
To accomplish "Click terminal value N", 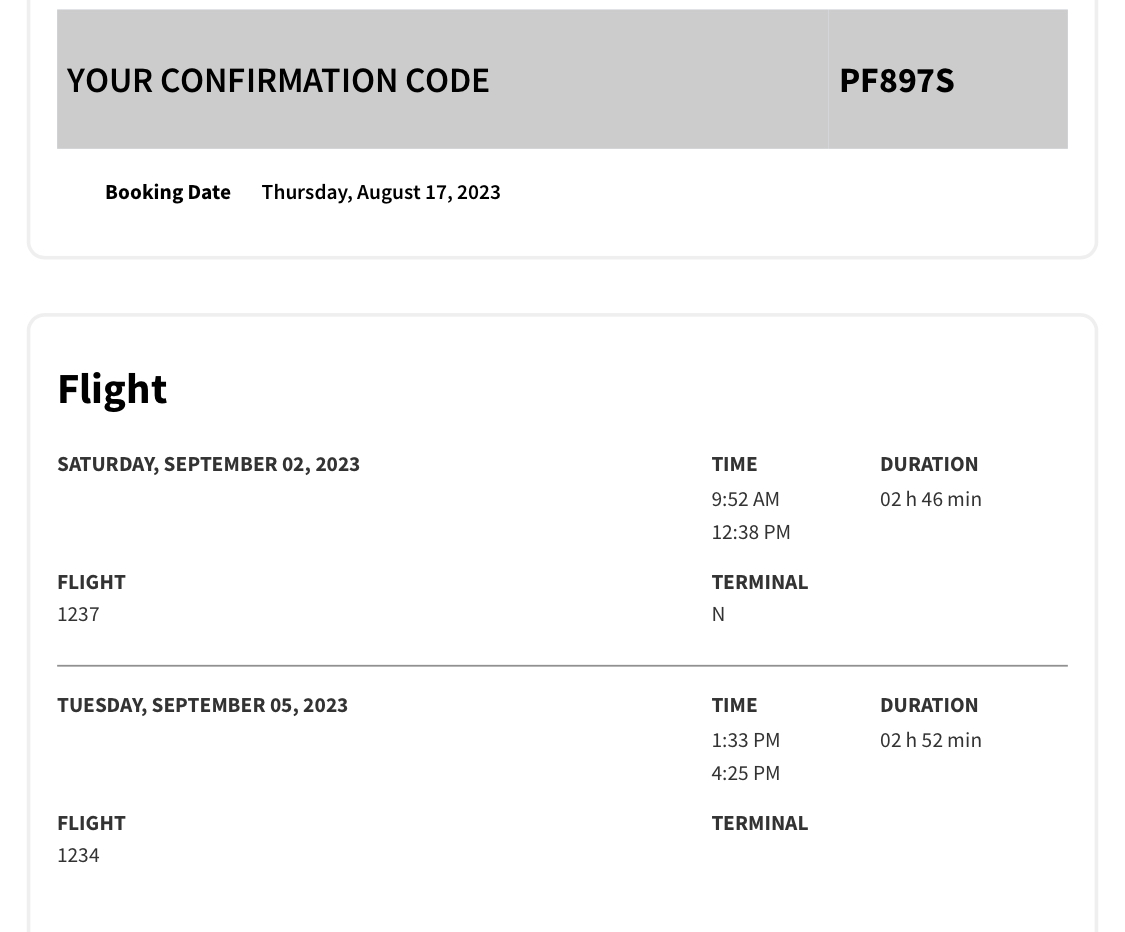I will [718, 614].
